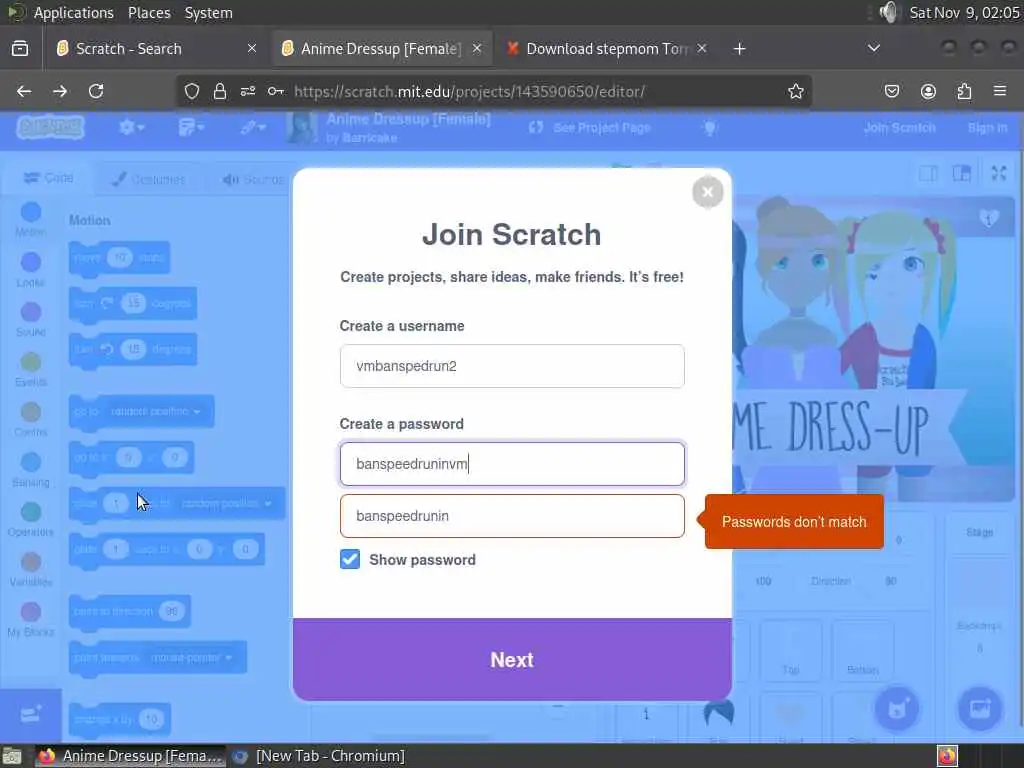This screenshot has height=768, width=1024.
Task: Click show desktop taskbar icon
Action: tap(12, 756)
